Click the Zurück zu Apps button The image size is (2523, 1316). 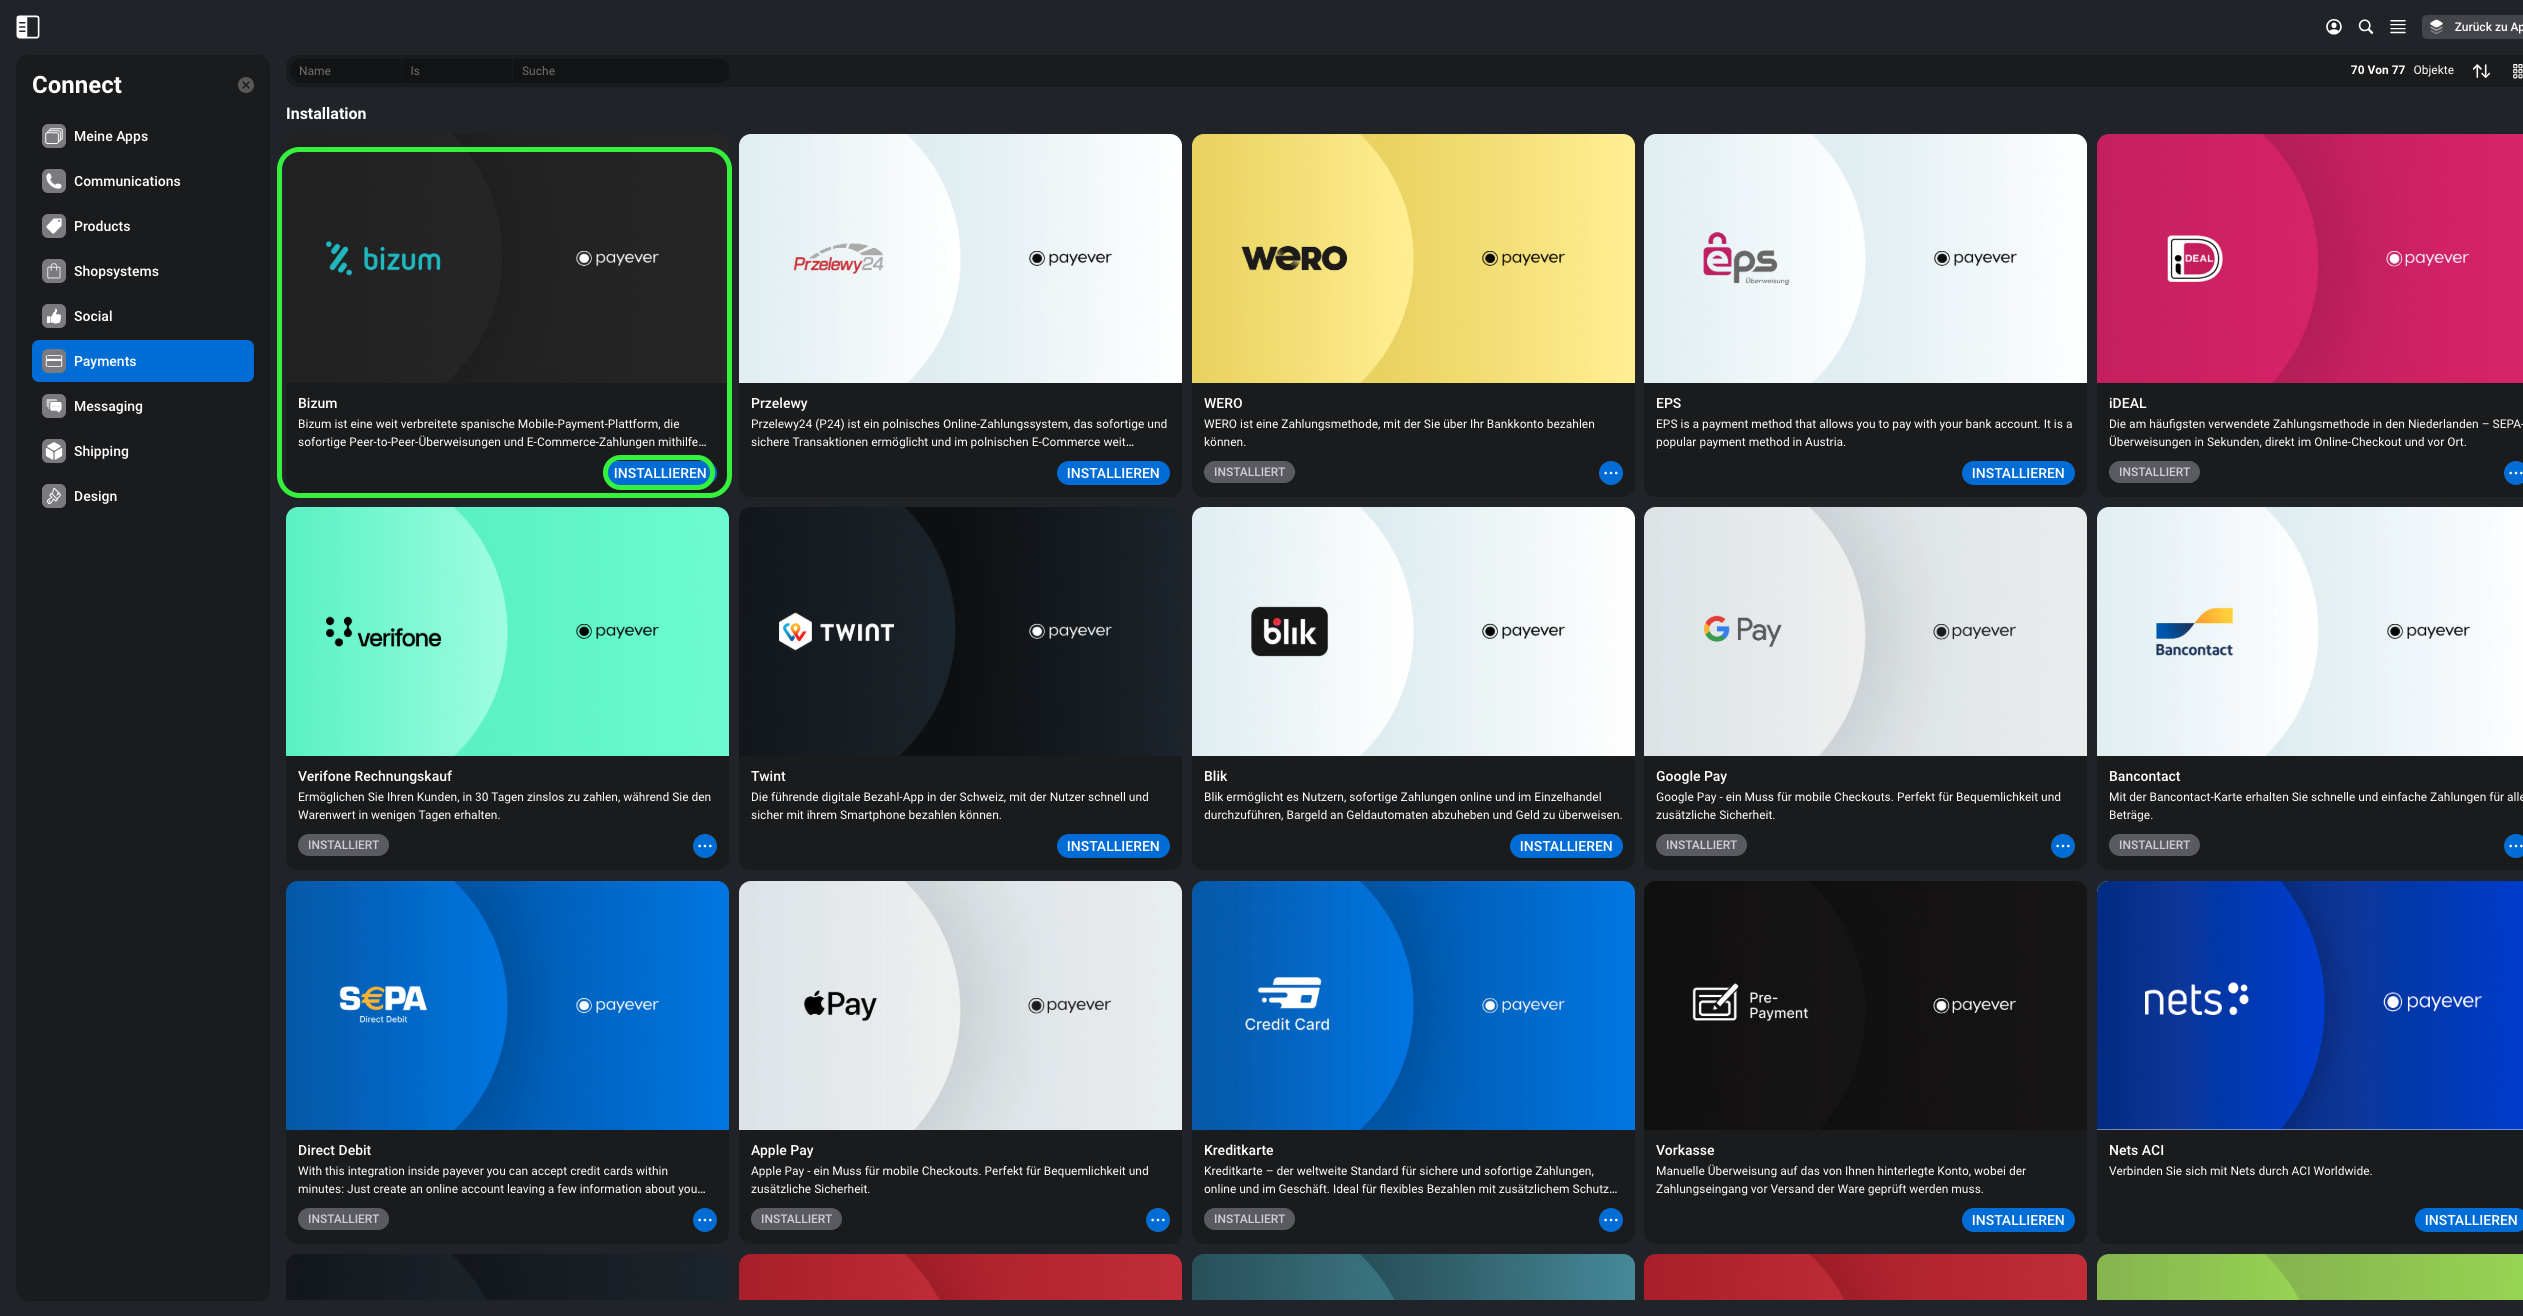pyautogui.click(x=2474, y=27)
